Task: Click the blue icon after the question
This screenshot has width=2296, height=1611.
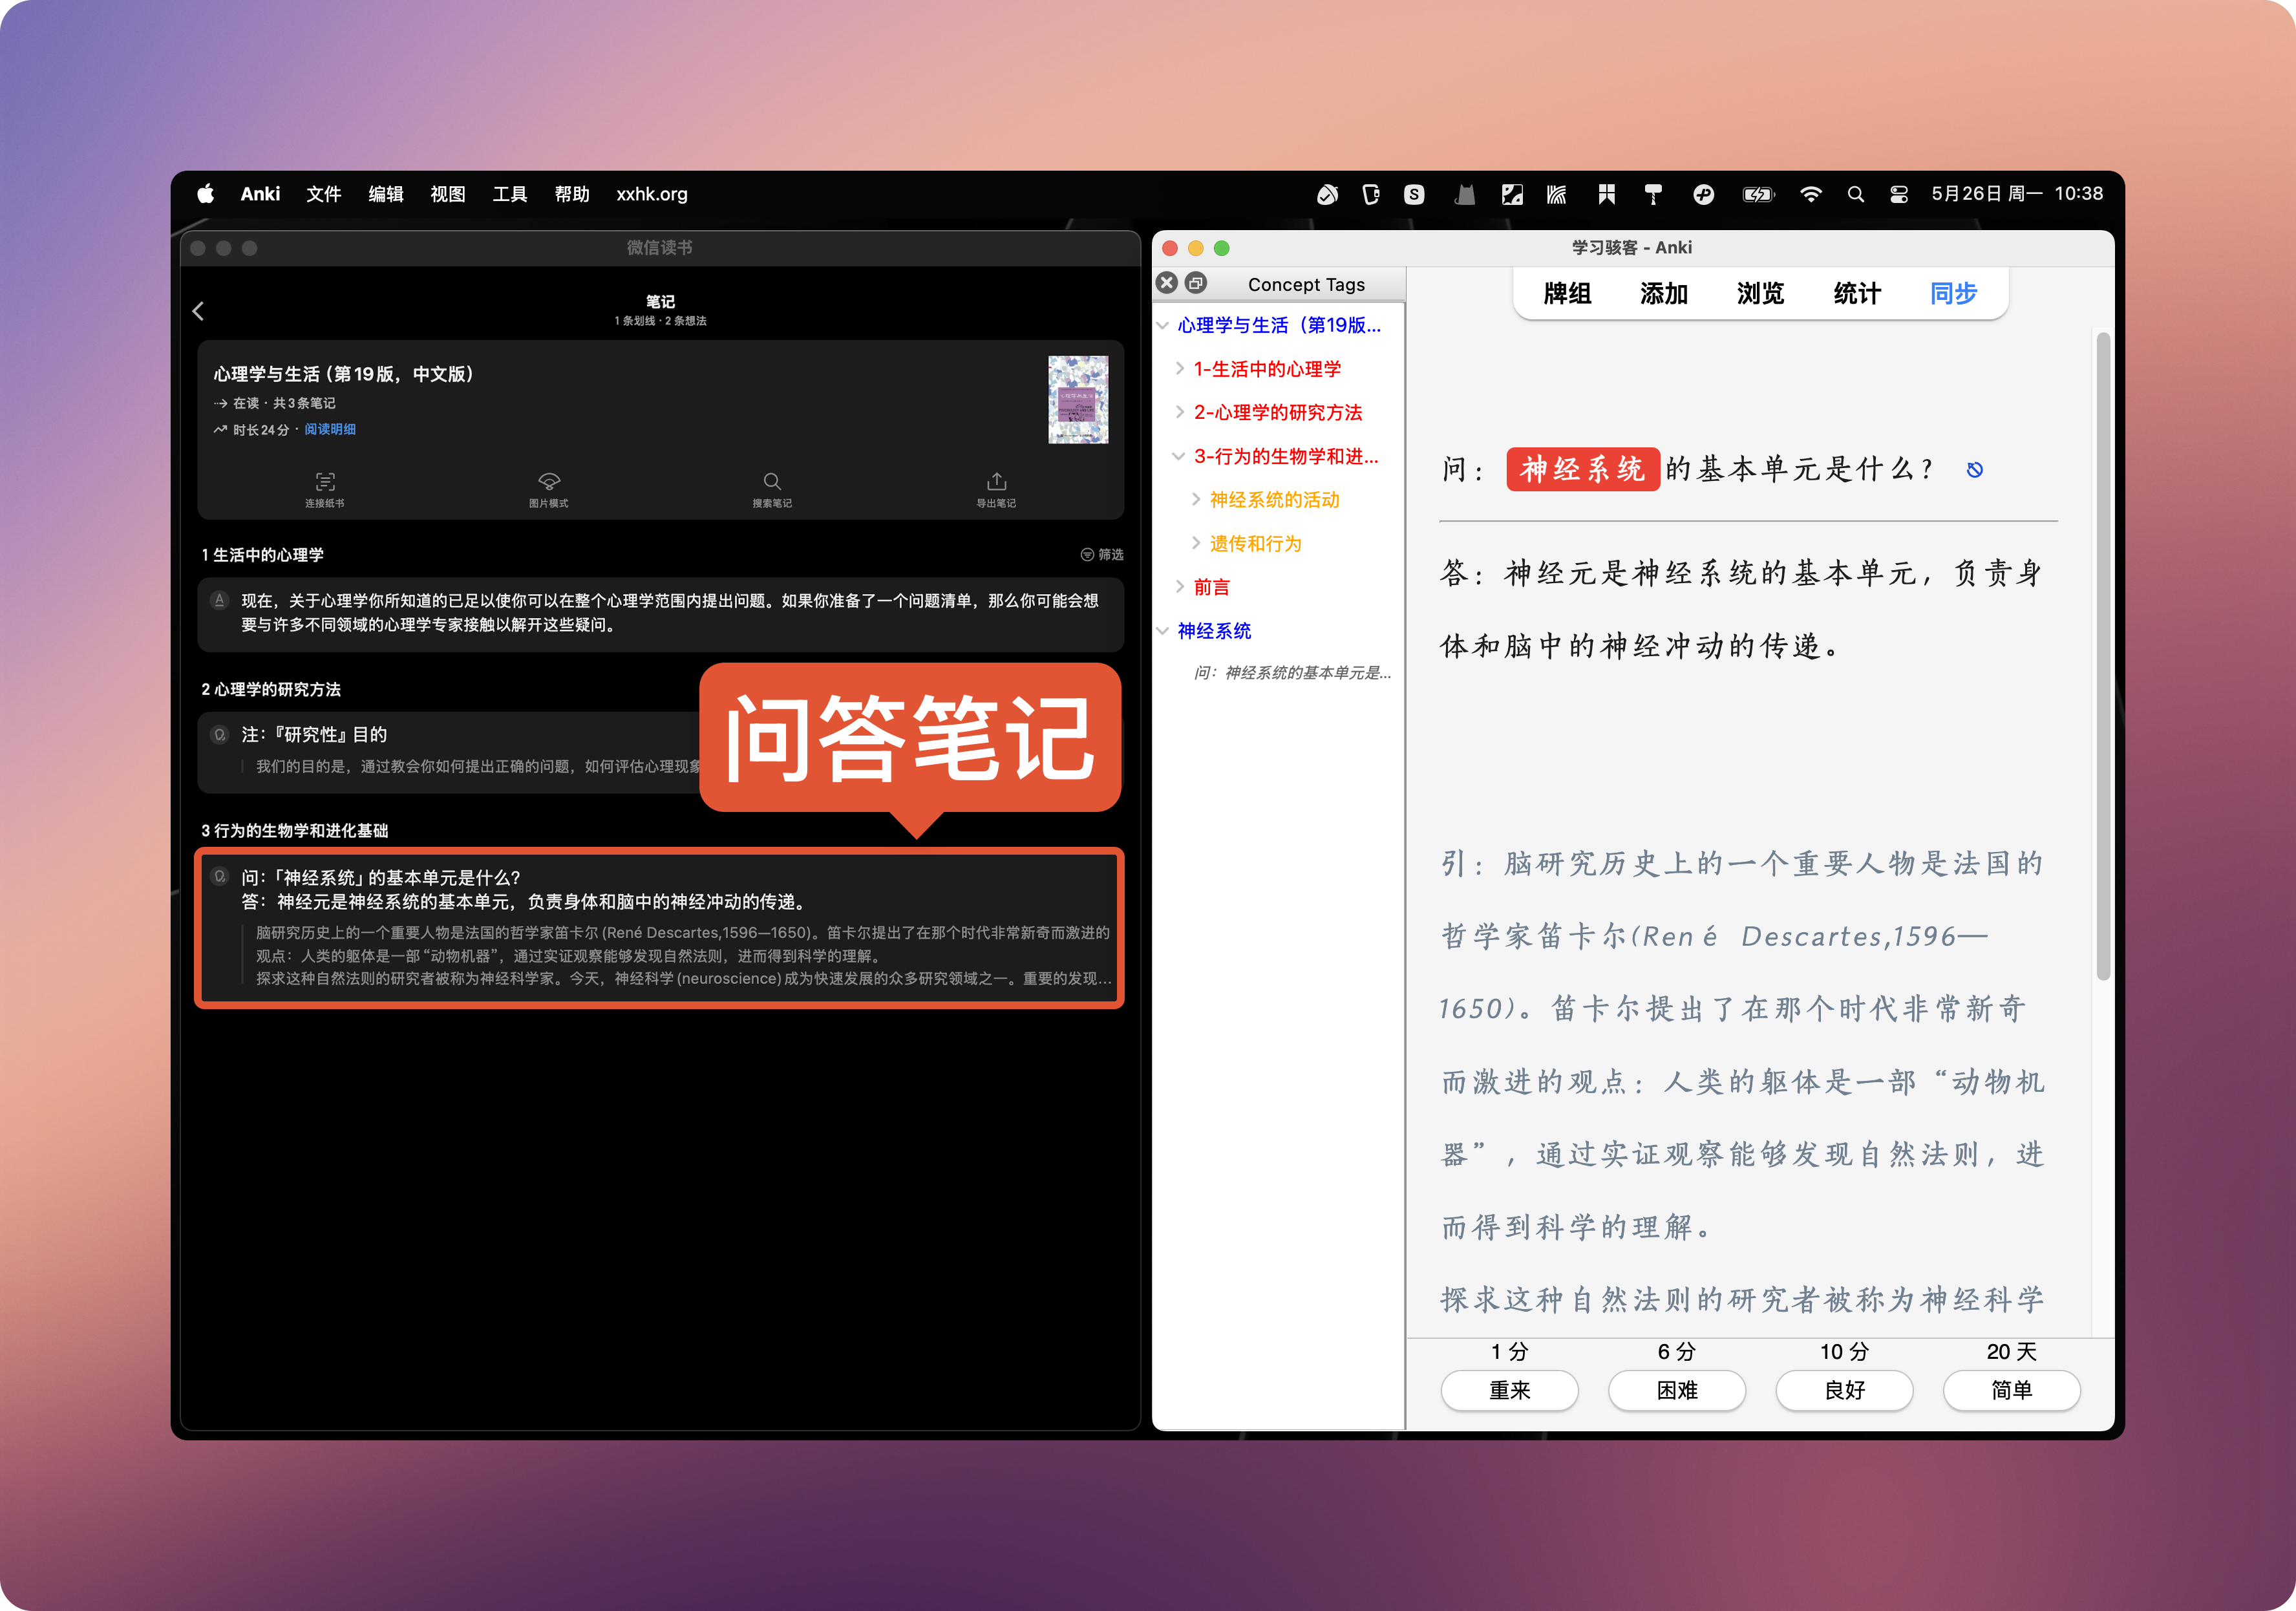Action: (x=1974, y=470)
